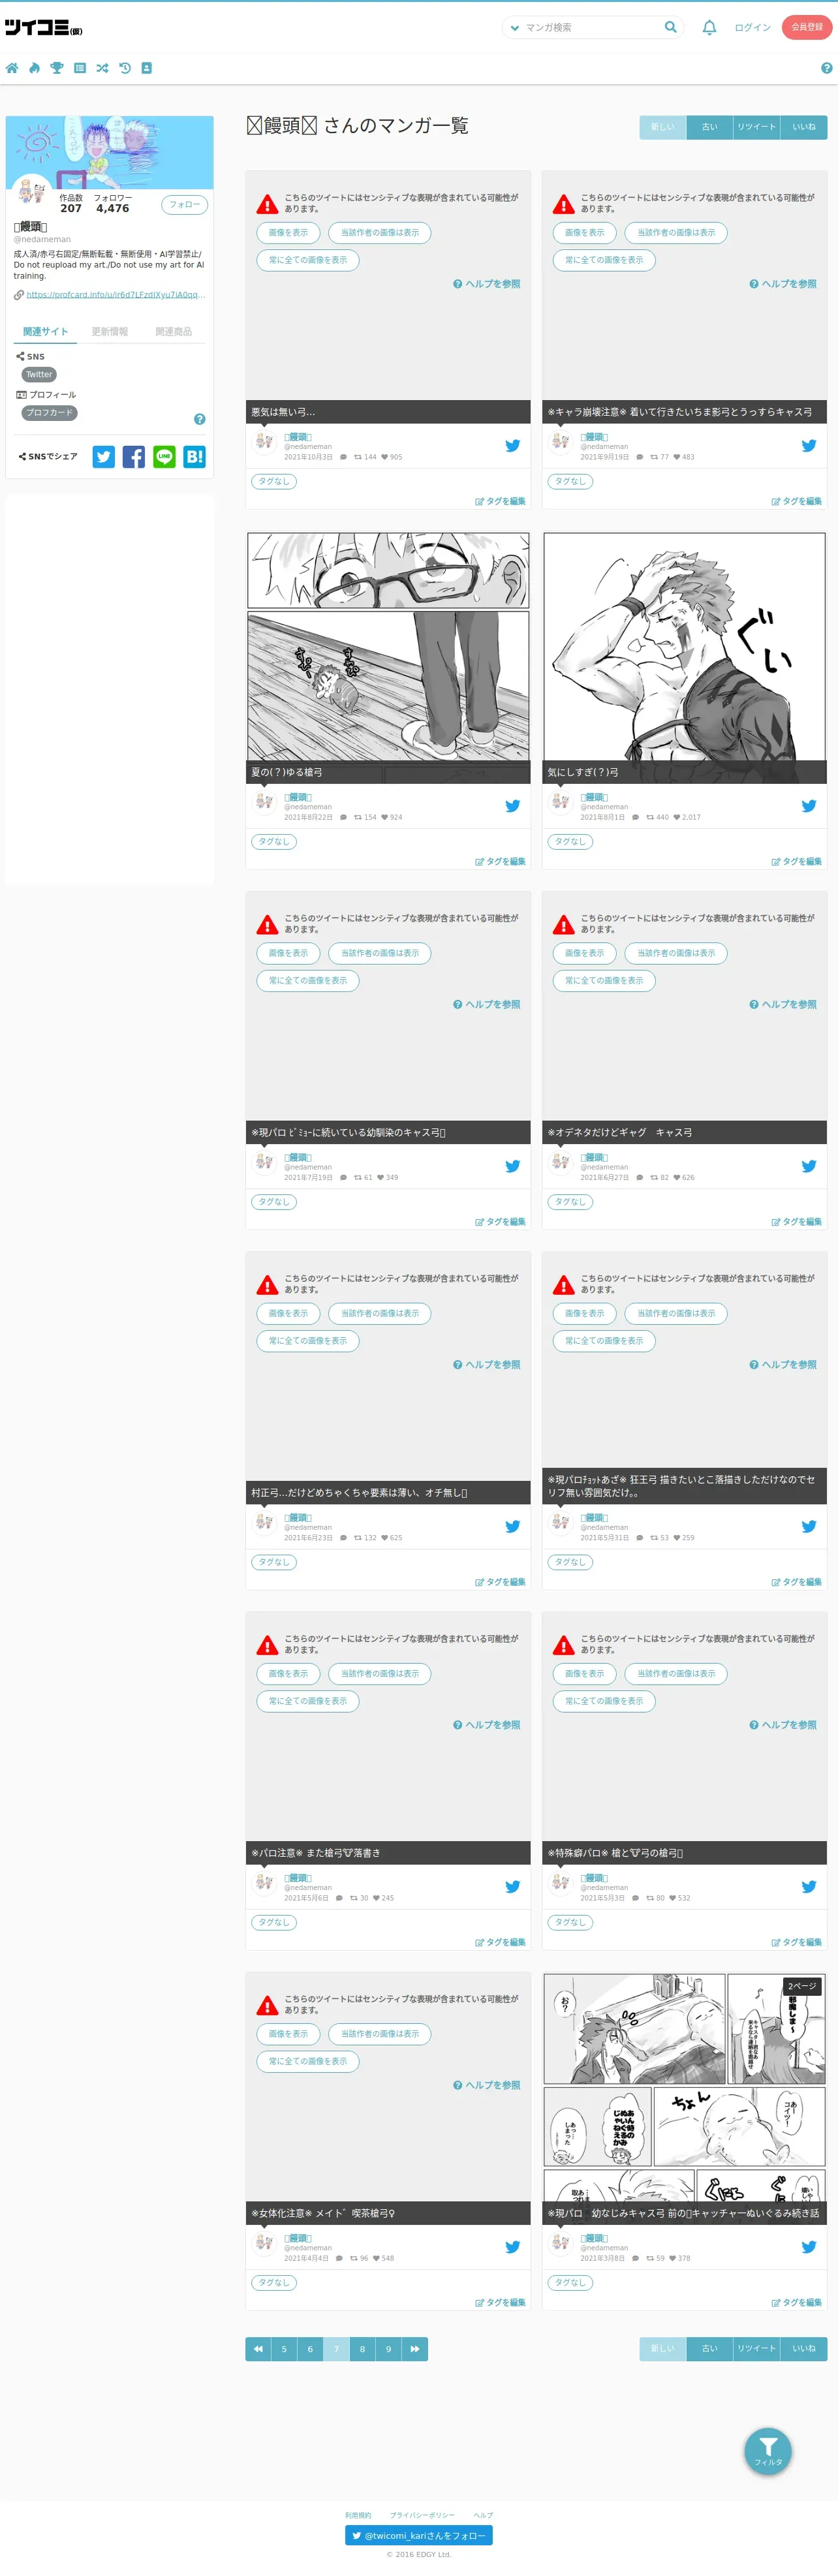Image resolution: width=838 pixels, height=2576 pixels.
Task: Share the page on LINE
Action: (164, 457)
